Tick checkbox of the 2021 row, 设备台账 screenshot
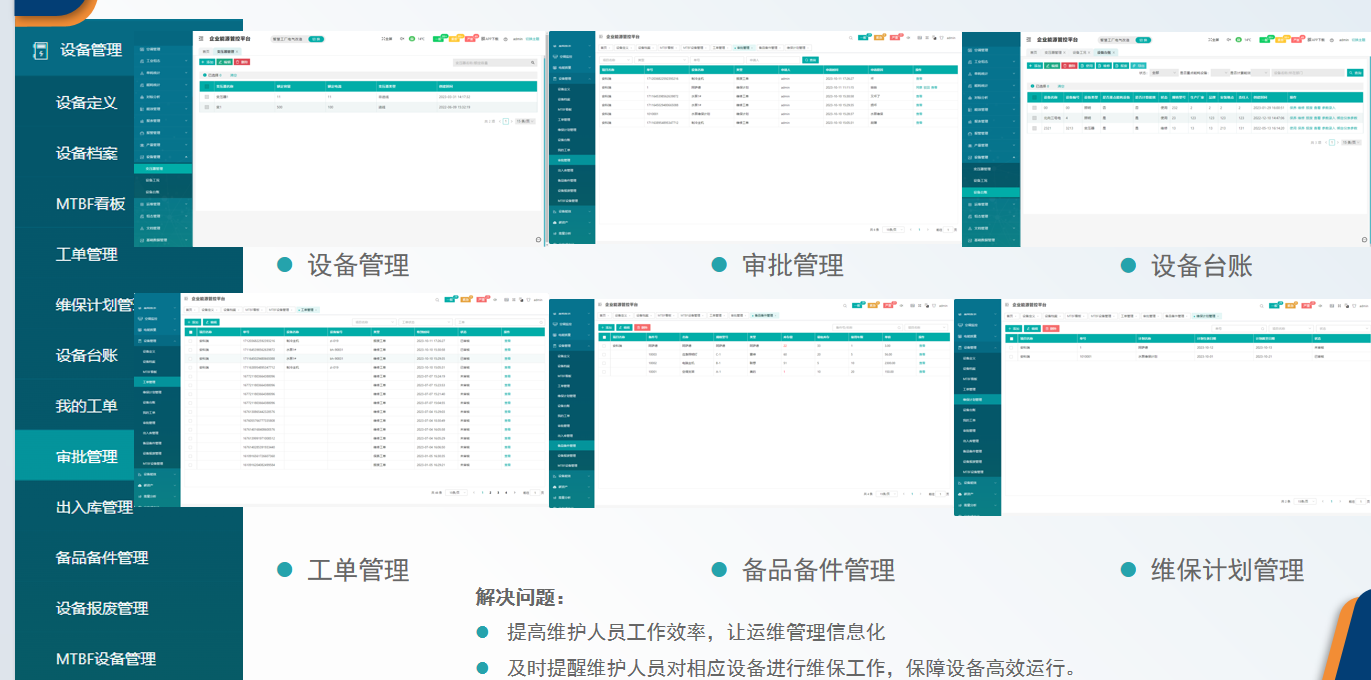 pyautogui.click(x=1034, y=129)
